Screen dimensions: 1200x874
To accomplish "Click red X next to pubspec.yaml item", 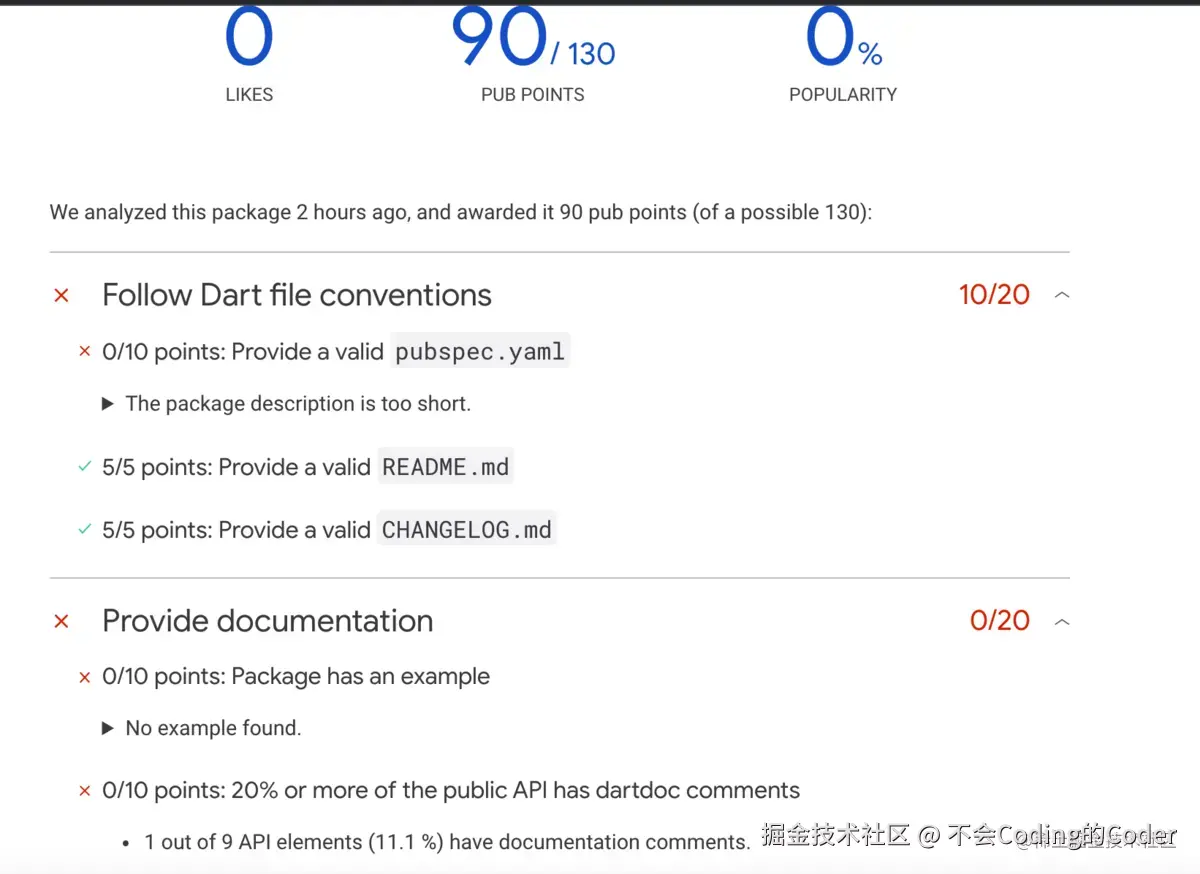I will (x=85, y=351).
